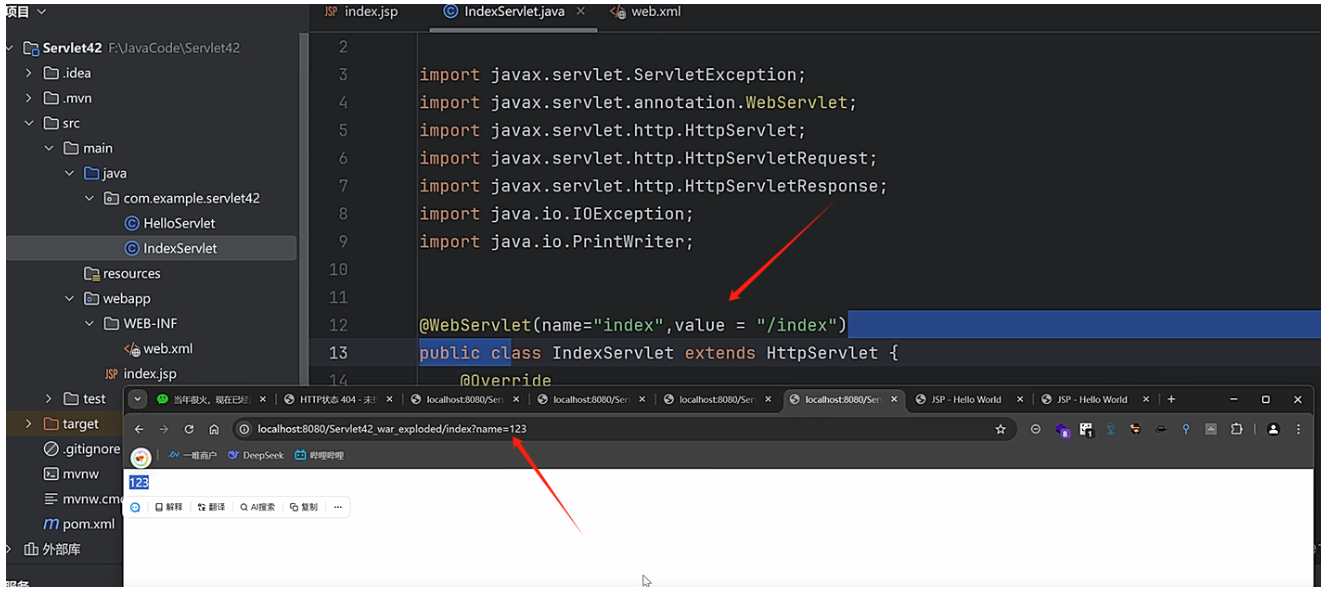Close the HTTP状态 404 browser tab
Viewport: 1321px width, 590px height.
pyautogui.click(x=390, y=399)
